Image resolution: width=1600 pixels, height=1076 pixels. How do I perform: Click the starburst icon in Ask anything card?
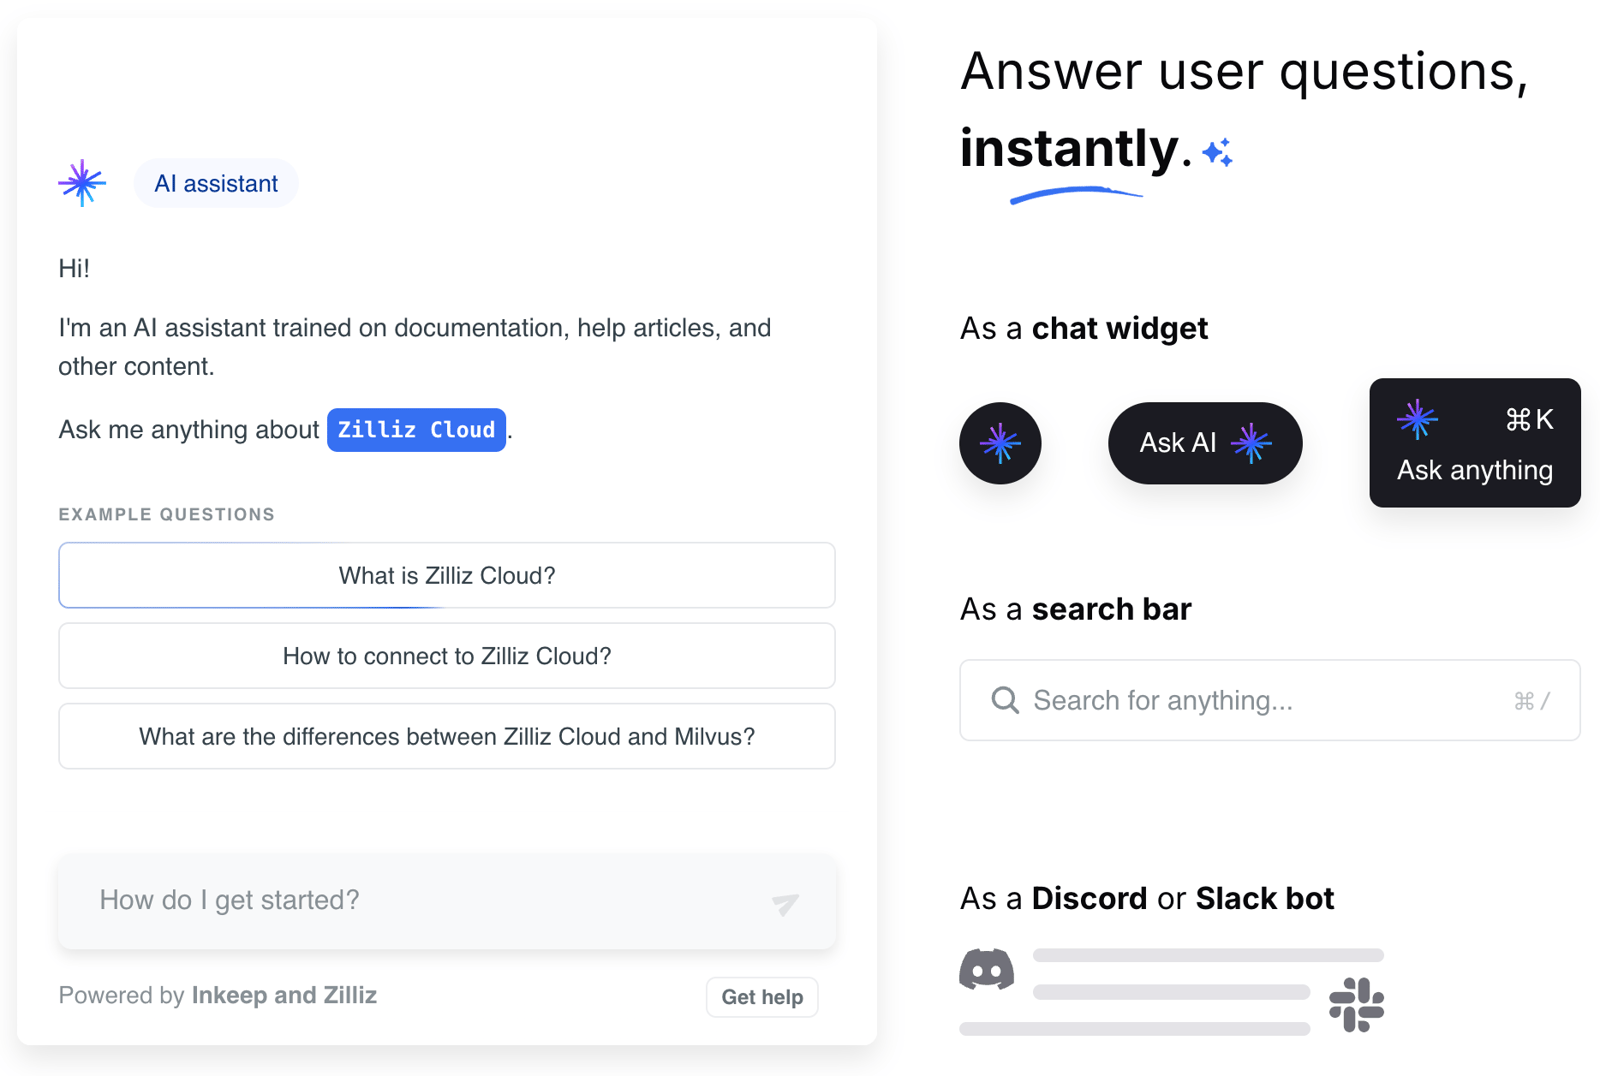click(x=1417, y=419)
